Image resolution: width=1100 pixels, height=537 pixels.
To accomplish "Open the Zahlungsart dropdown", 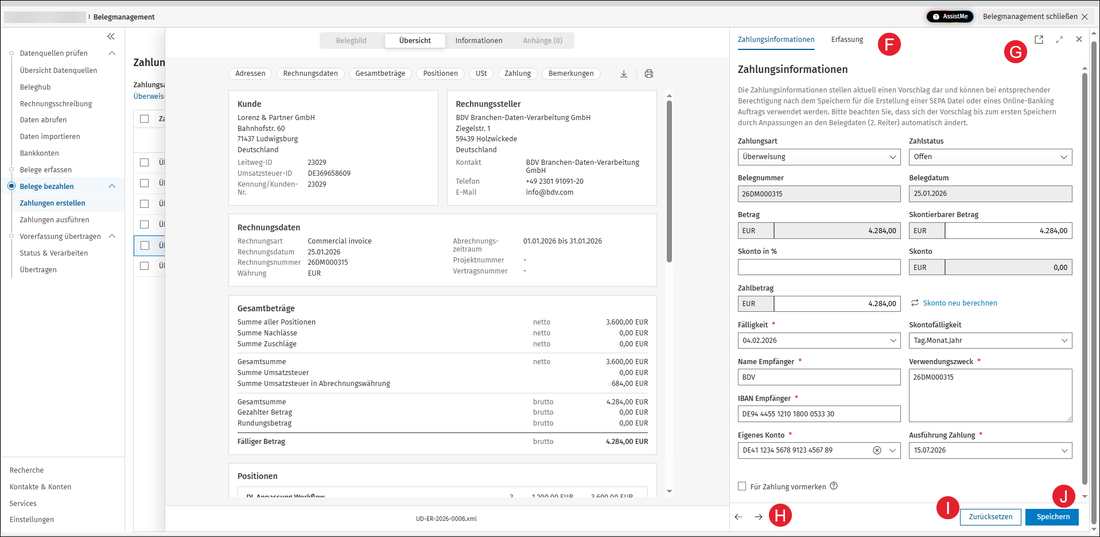I will tap(819, 157).
